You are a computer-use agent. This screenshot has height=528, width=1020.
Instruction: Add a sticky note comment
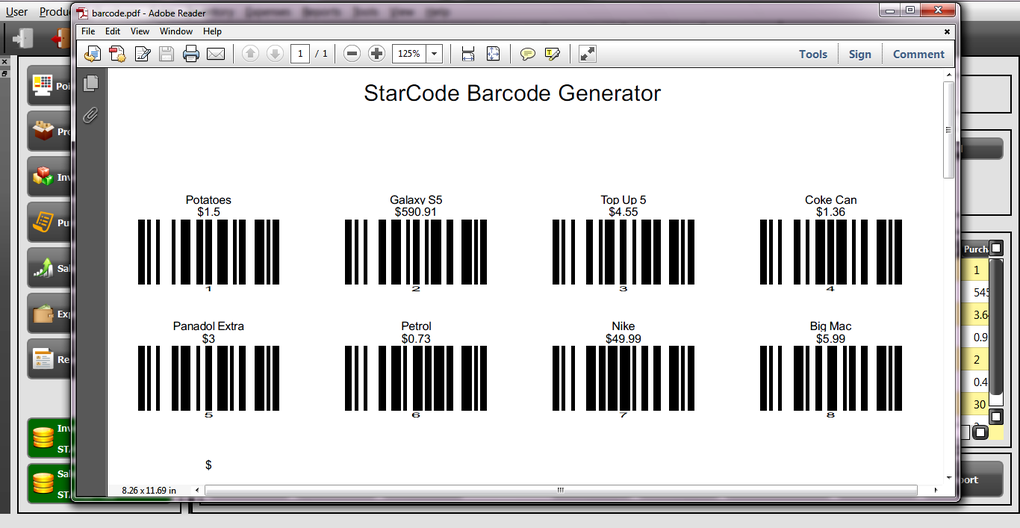(528, 54)
